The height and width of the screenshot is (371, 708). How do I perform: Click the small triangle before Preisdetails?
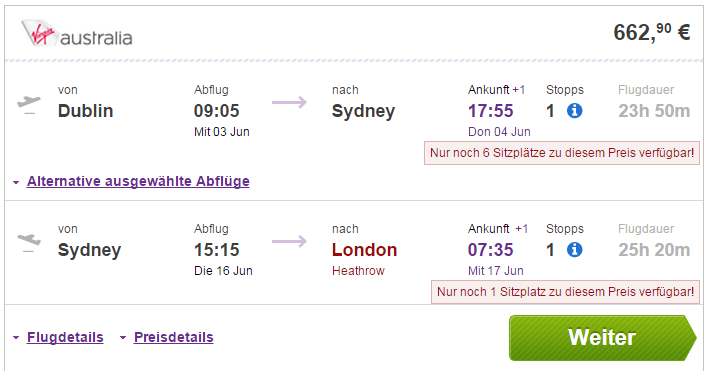tap(123, 338)
